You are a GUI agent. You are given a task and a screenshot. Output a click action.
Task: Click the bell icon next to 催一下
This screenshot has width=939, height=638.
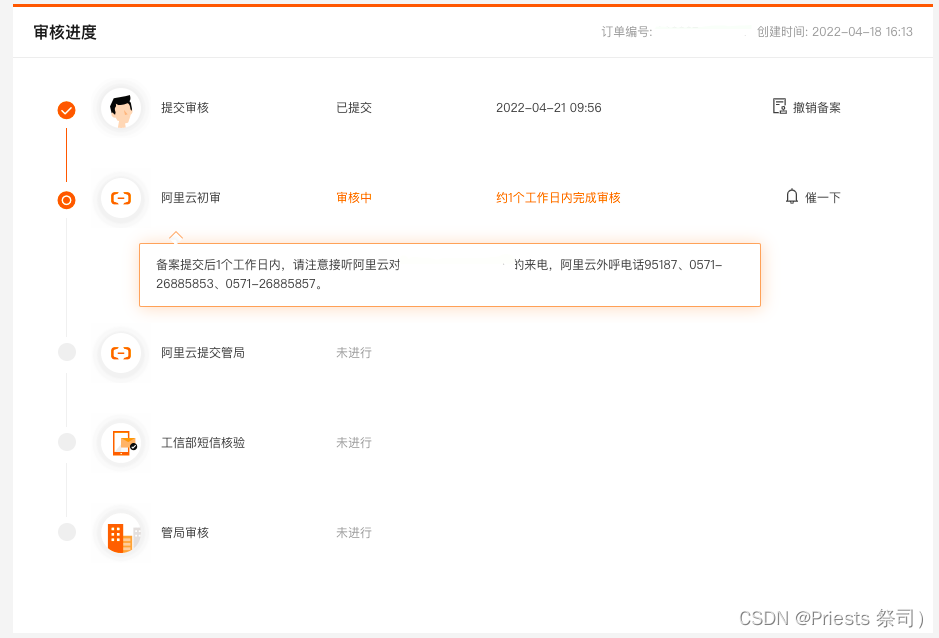pos(792,196)
